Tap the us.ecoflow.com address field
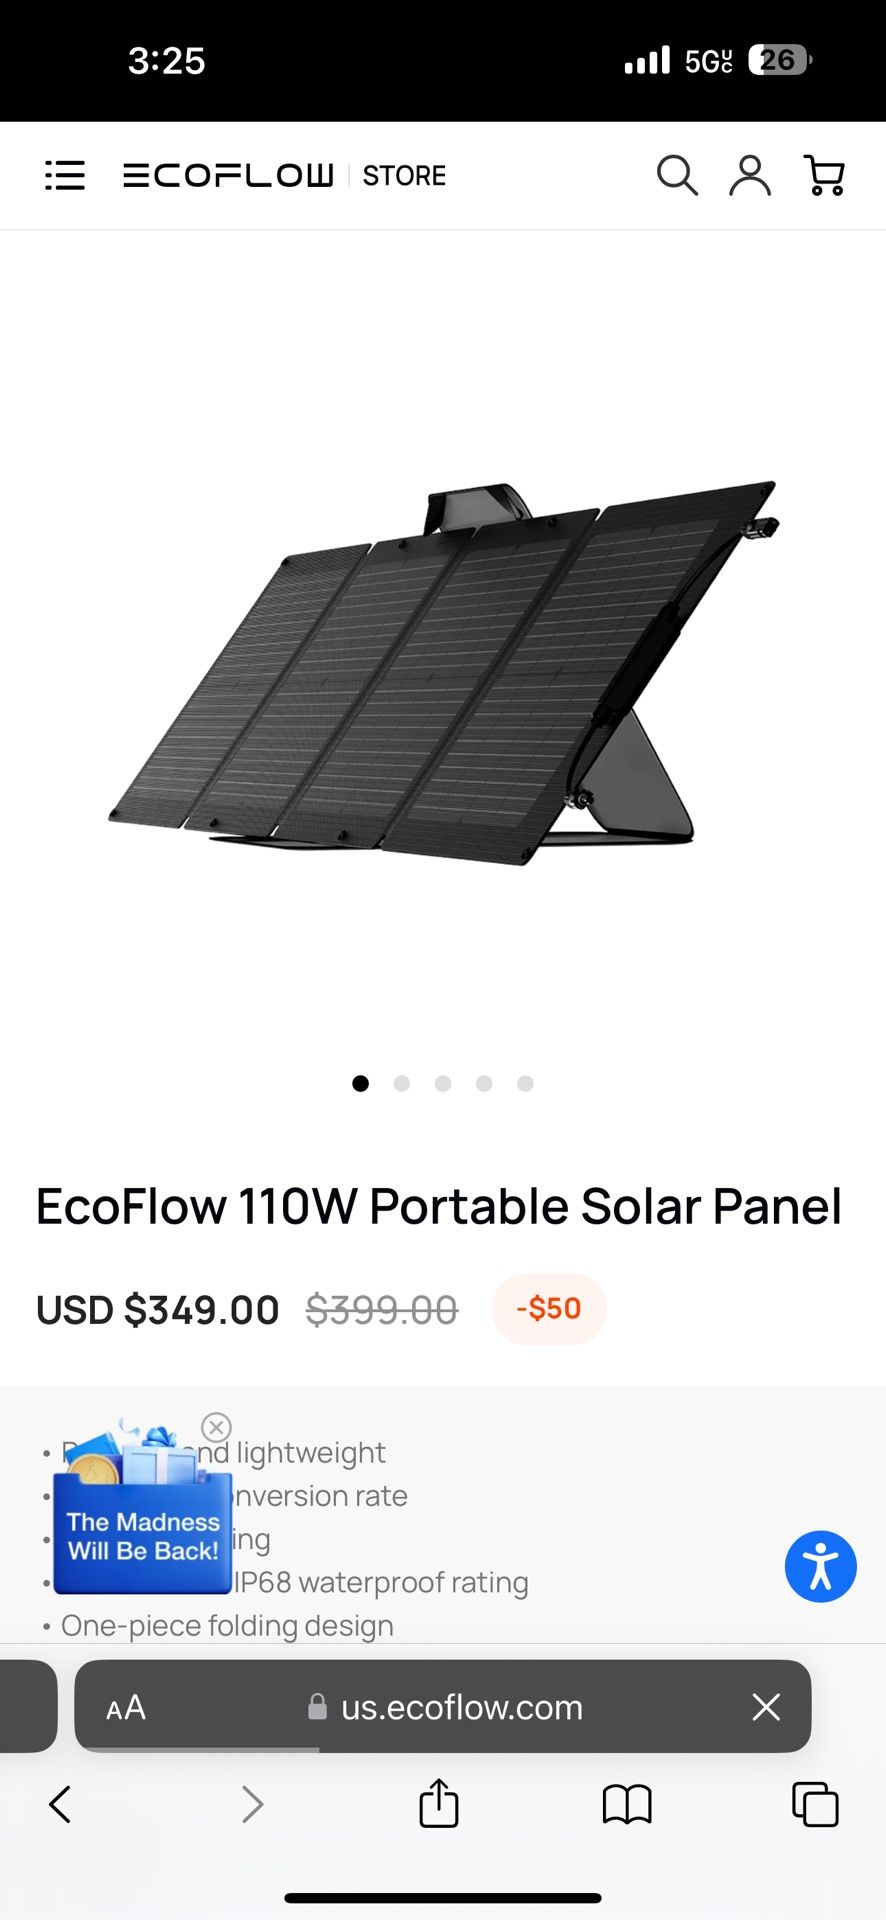886x1920 pixels. click(x=461, y=1707)
